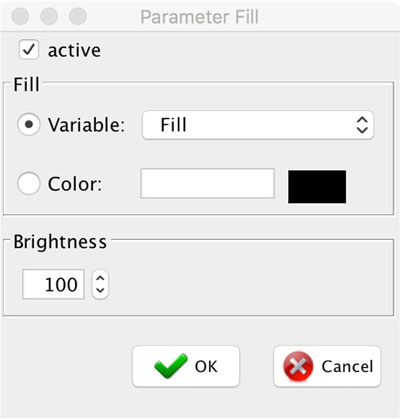Image resolution: width=402 pixels, height=419 pixels.
Task: Dismiss dialog with the Cancel button
Action: [x=327, y=366]
